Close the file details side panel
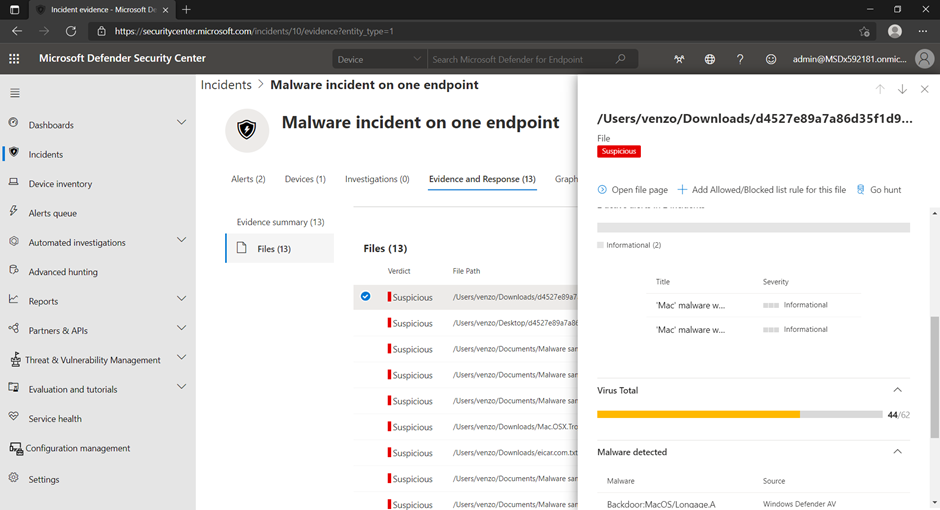This screenshot has width=940, height=510. point(924,89)
